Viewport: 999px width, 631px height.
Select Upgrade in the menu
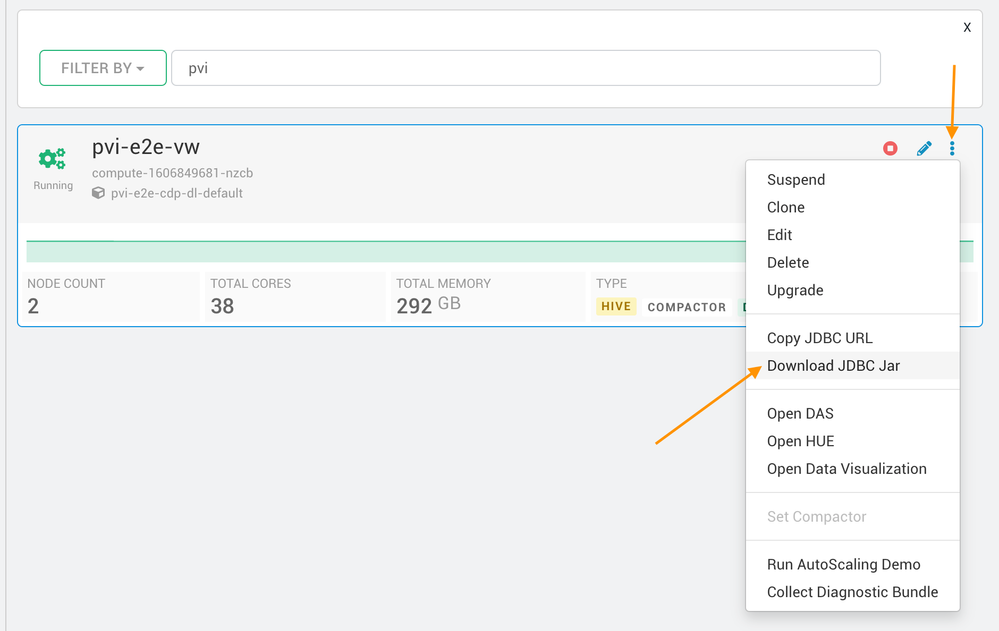[795, 290]
